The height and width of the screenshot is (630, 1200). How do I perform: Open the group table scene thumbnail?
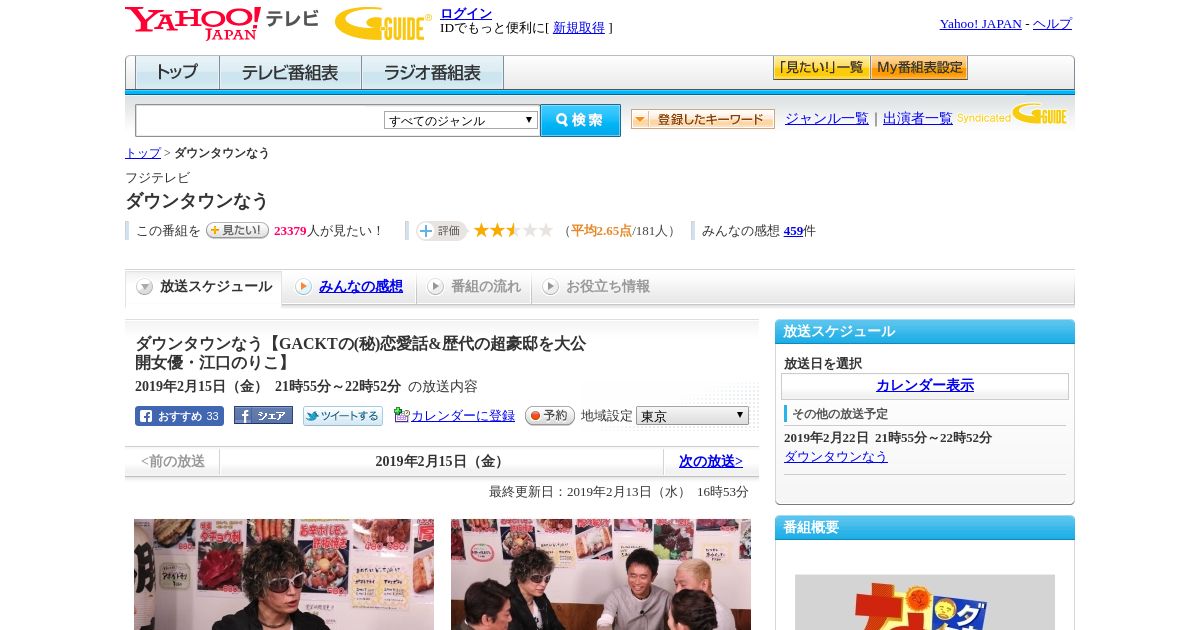tap(601, 574)
